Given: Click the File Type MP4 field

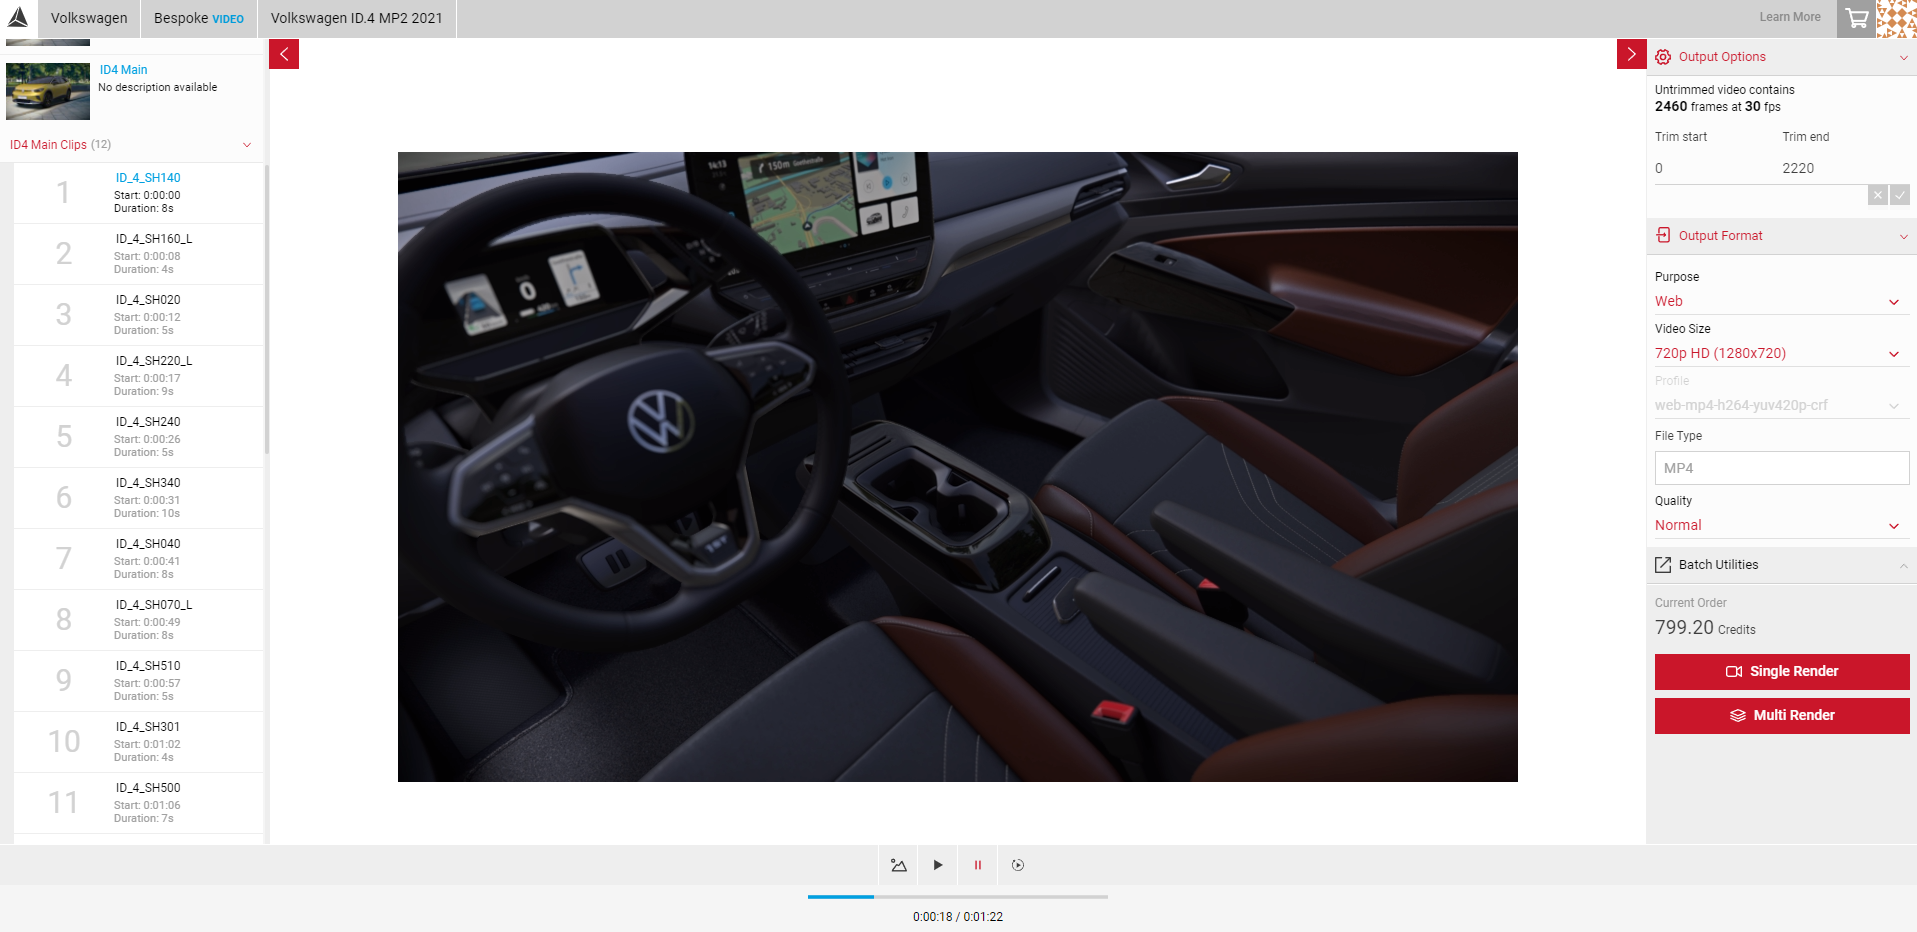Looking at the screenshot, I should tap(1782, 468).
